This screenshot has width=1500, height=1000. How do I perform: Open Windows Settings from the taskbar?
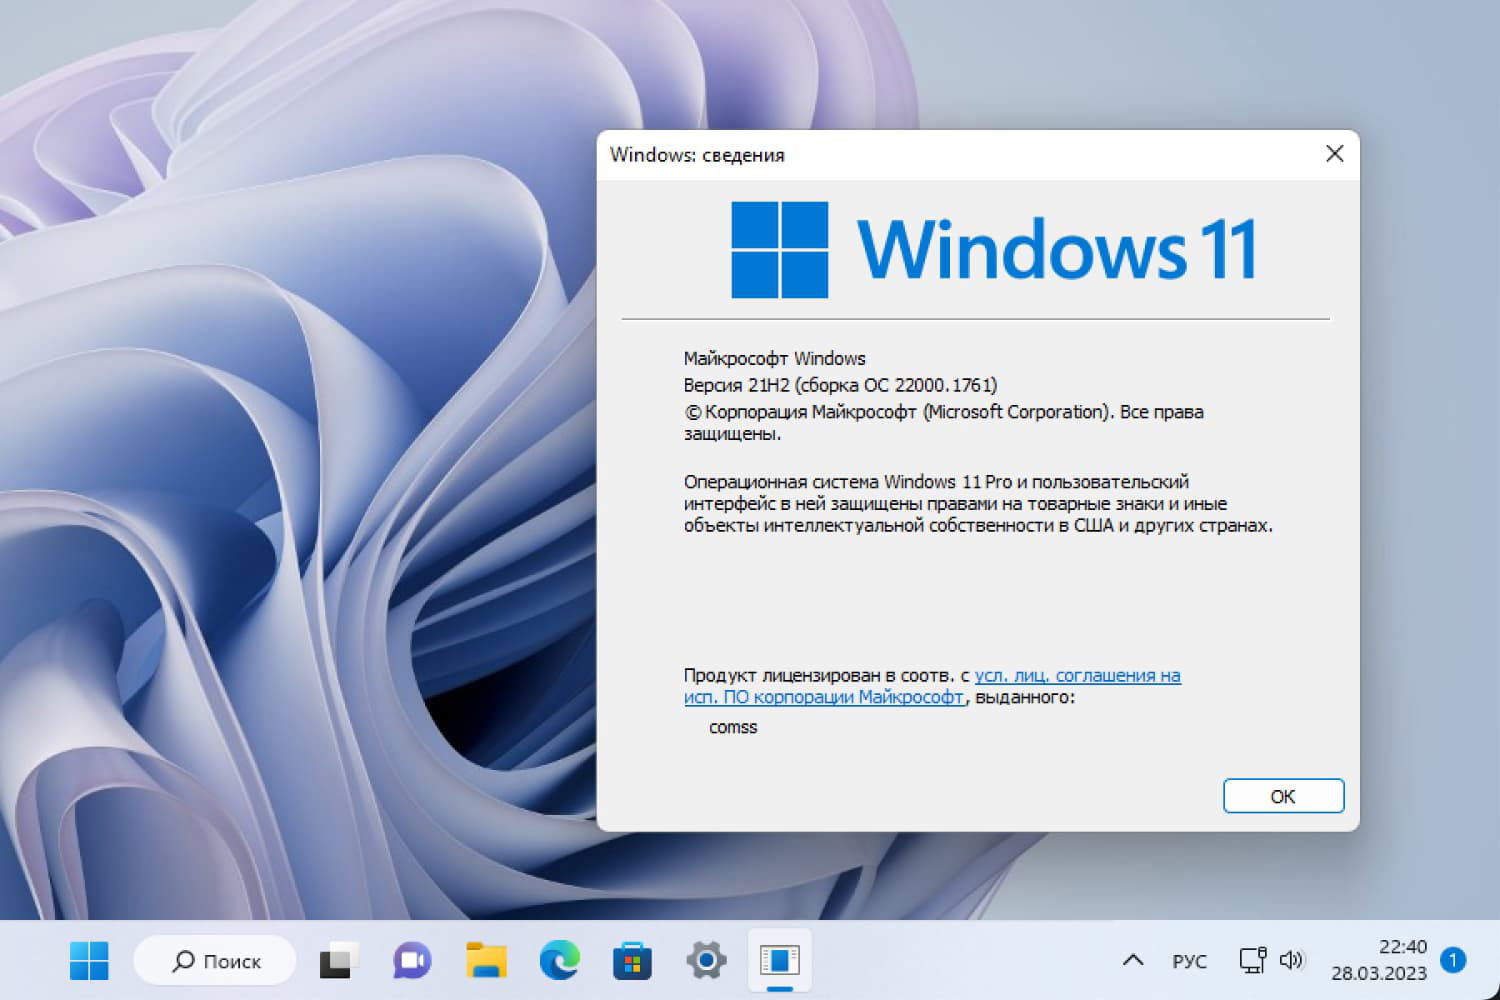point(706,960)
